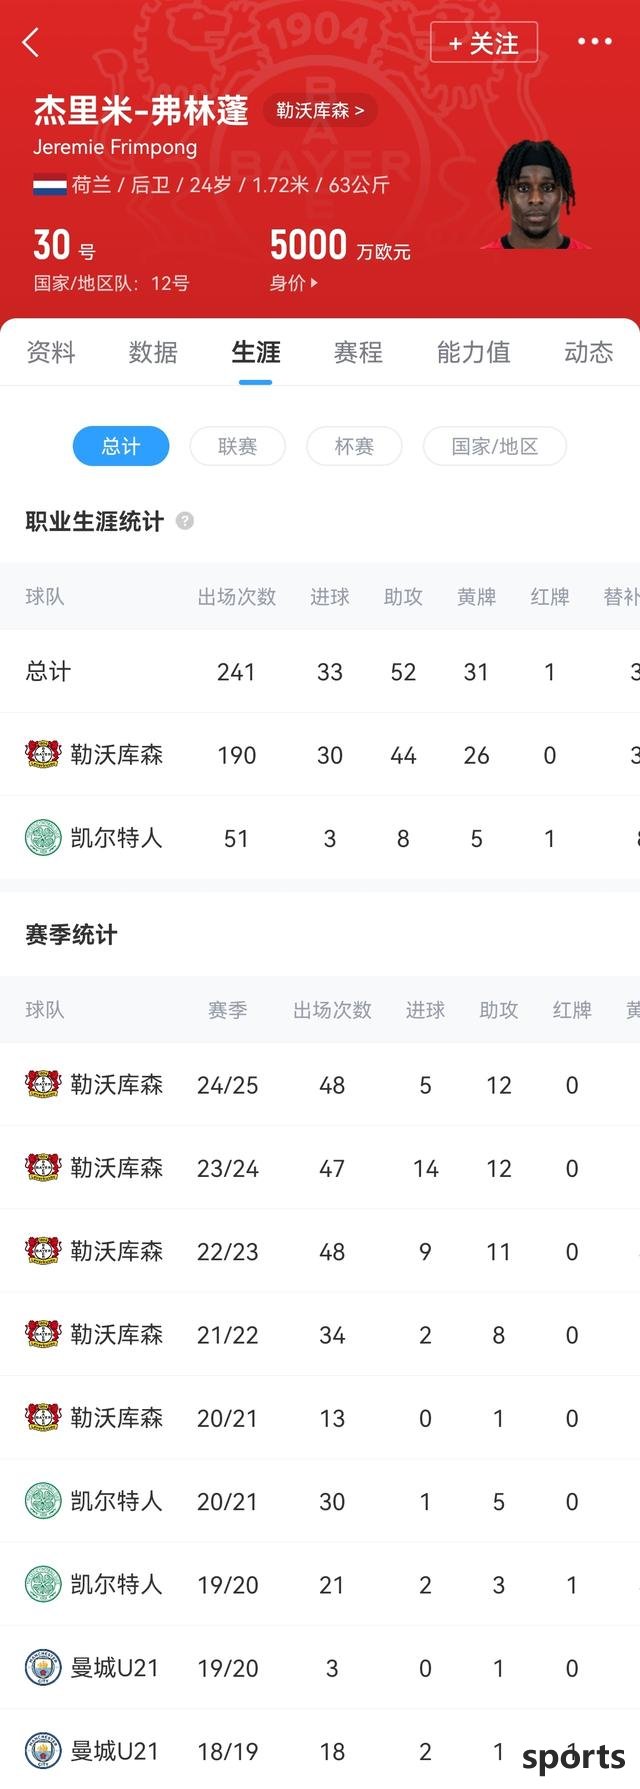640x1789 pixels.
Task: Select the 国家/地区 filter pill
Action: pos(495,446)
